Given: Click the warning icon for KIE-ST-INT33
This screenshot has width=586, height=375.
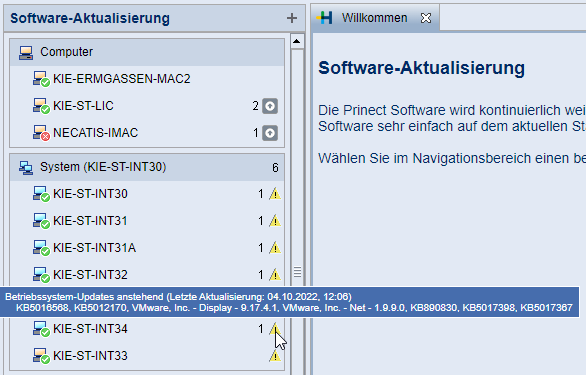Looking at the screenshot, I should point(275,356).
